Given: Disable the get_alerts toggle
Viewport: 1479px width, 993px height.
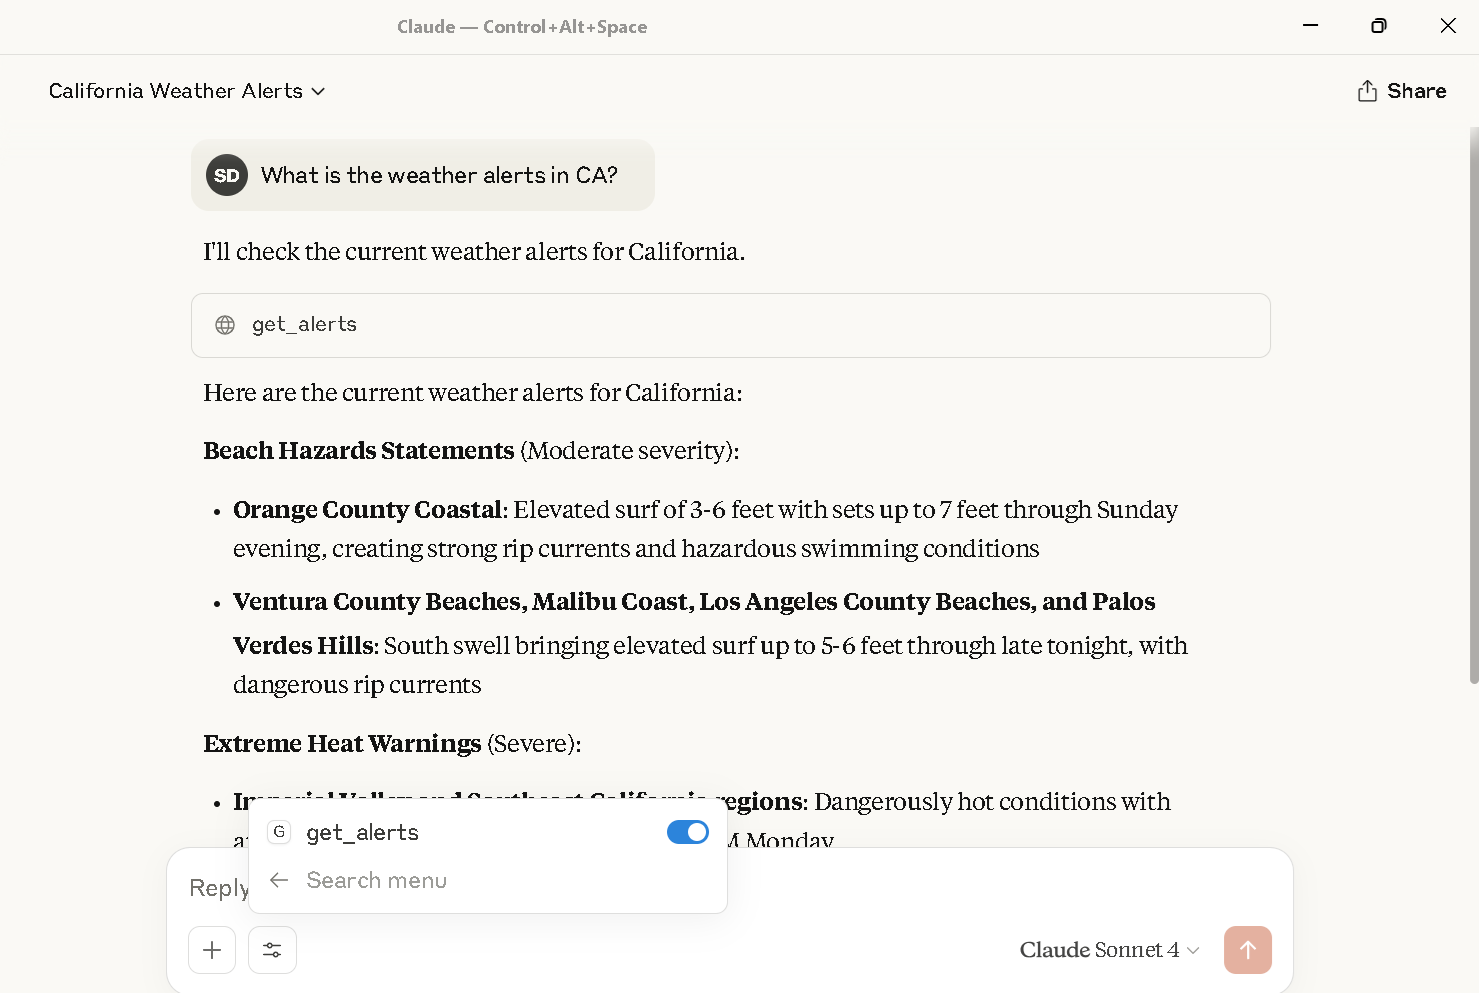Looking at the screenshot, I should (687, 831).
